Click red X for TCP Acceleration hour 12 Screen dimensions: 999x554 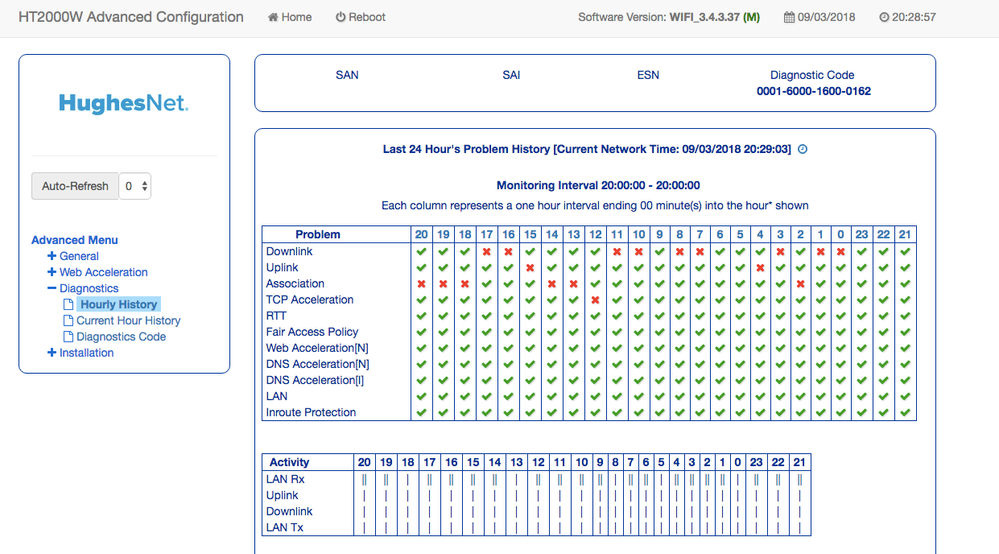coord(595,300)
